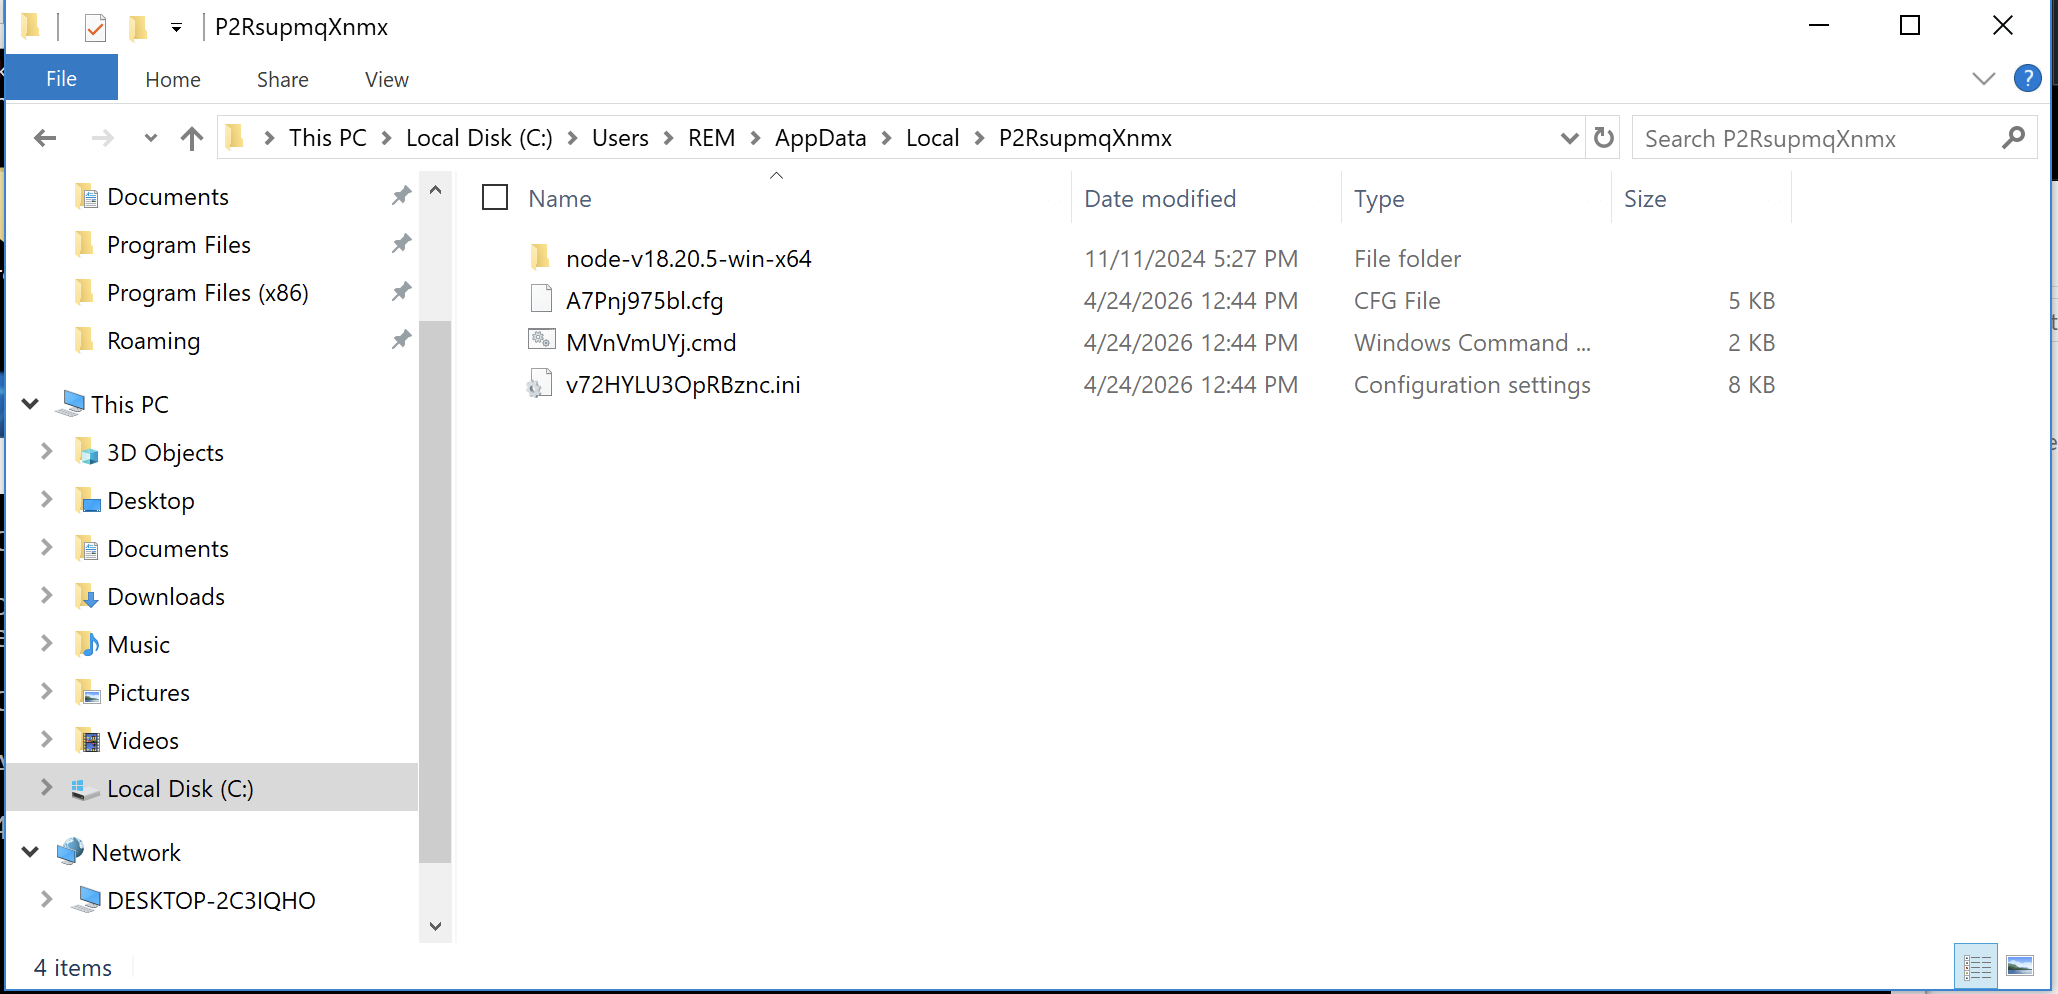This screenshot has height=994, width=2058.
Task: Switch to the View ribbon tab
Action: (386, 79)
